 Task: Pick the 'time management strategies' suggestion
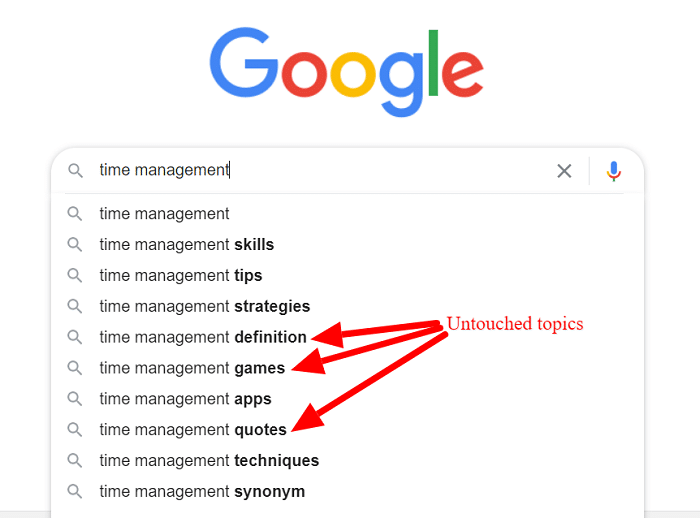point(347,306)
